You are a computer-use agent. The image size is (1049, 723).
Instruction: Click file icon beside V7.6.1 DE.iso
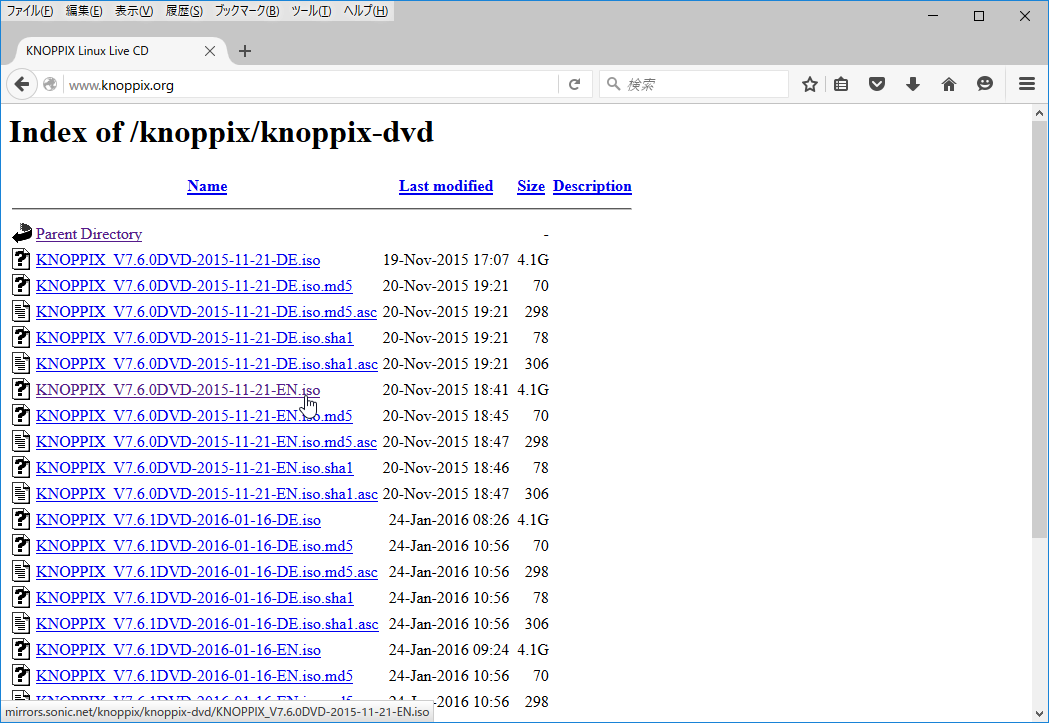pyautogui.click(x=21, y=520)
